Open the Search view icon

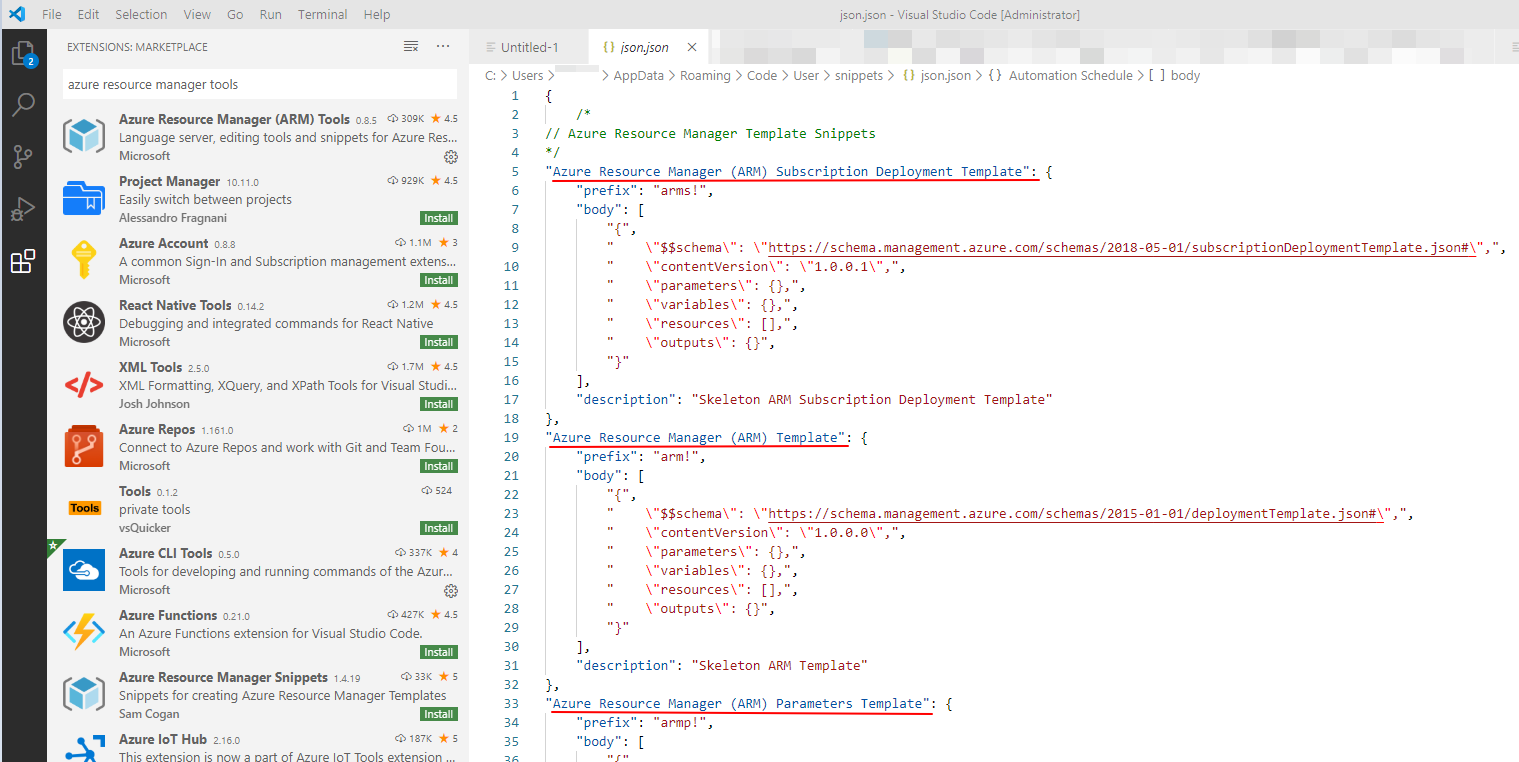click(x=23, y=105)
